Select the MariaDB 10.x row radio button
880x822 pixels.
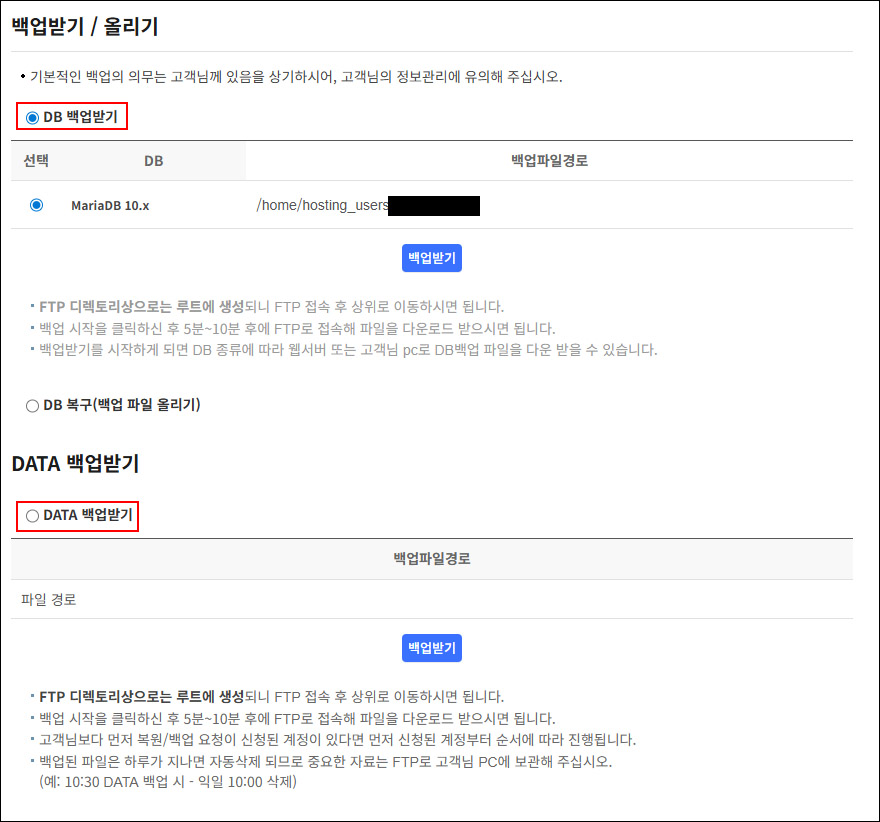click(x=36, y=205)
